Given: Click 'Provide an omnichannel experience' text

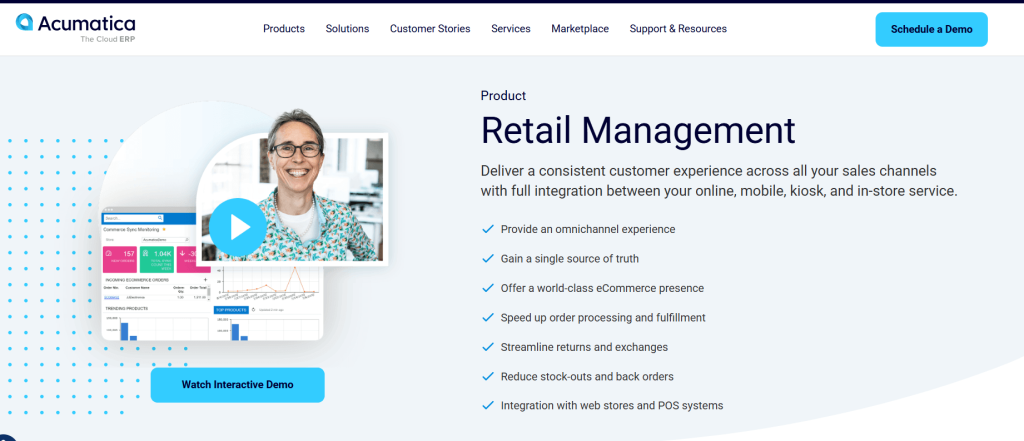Looking at the screenshot, I should (588, 229).
